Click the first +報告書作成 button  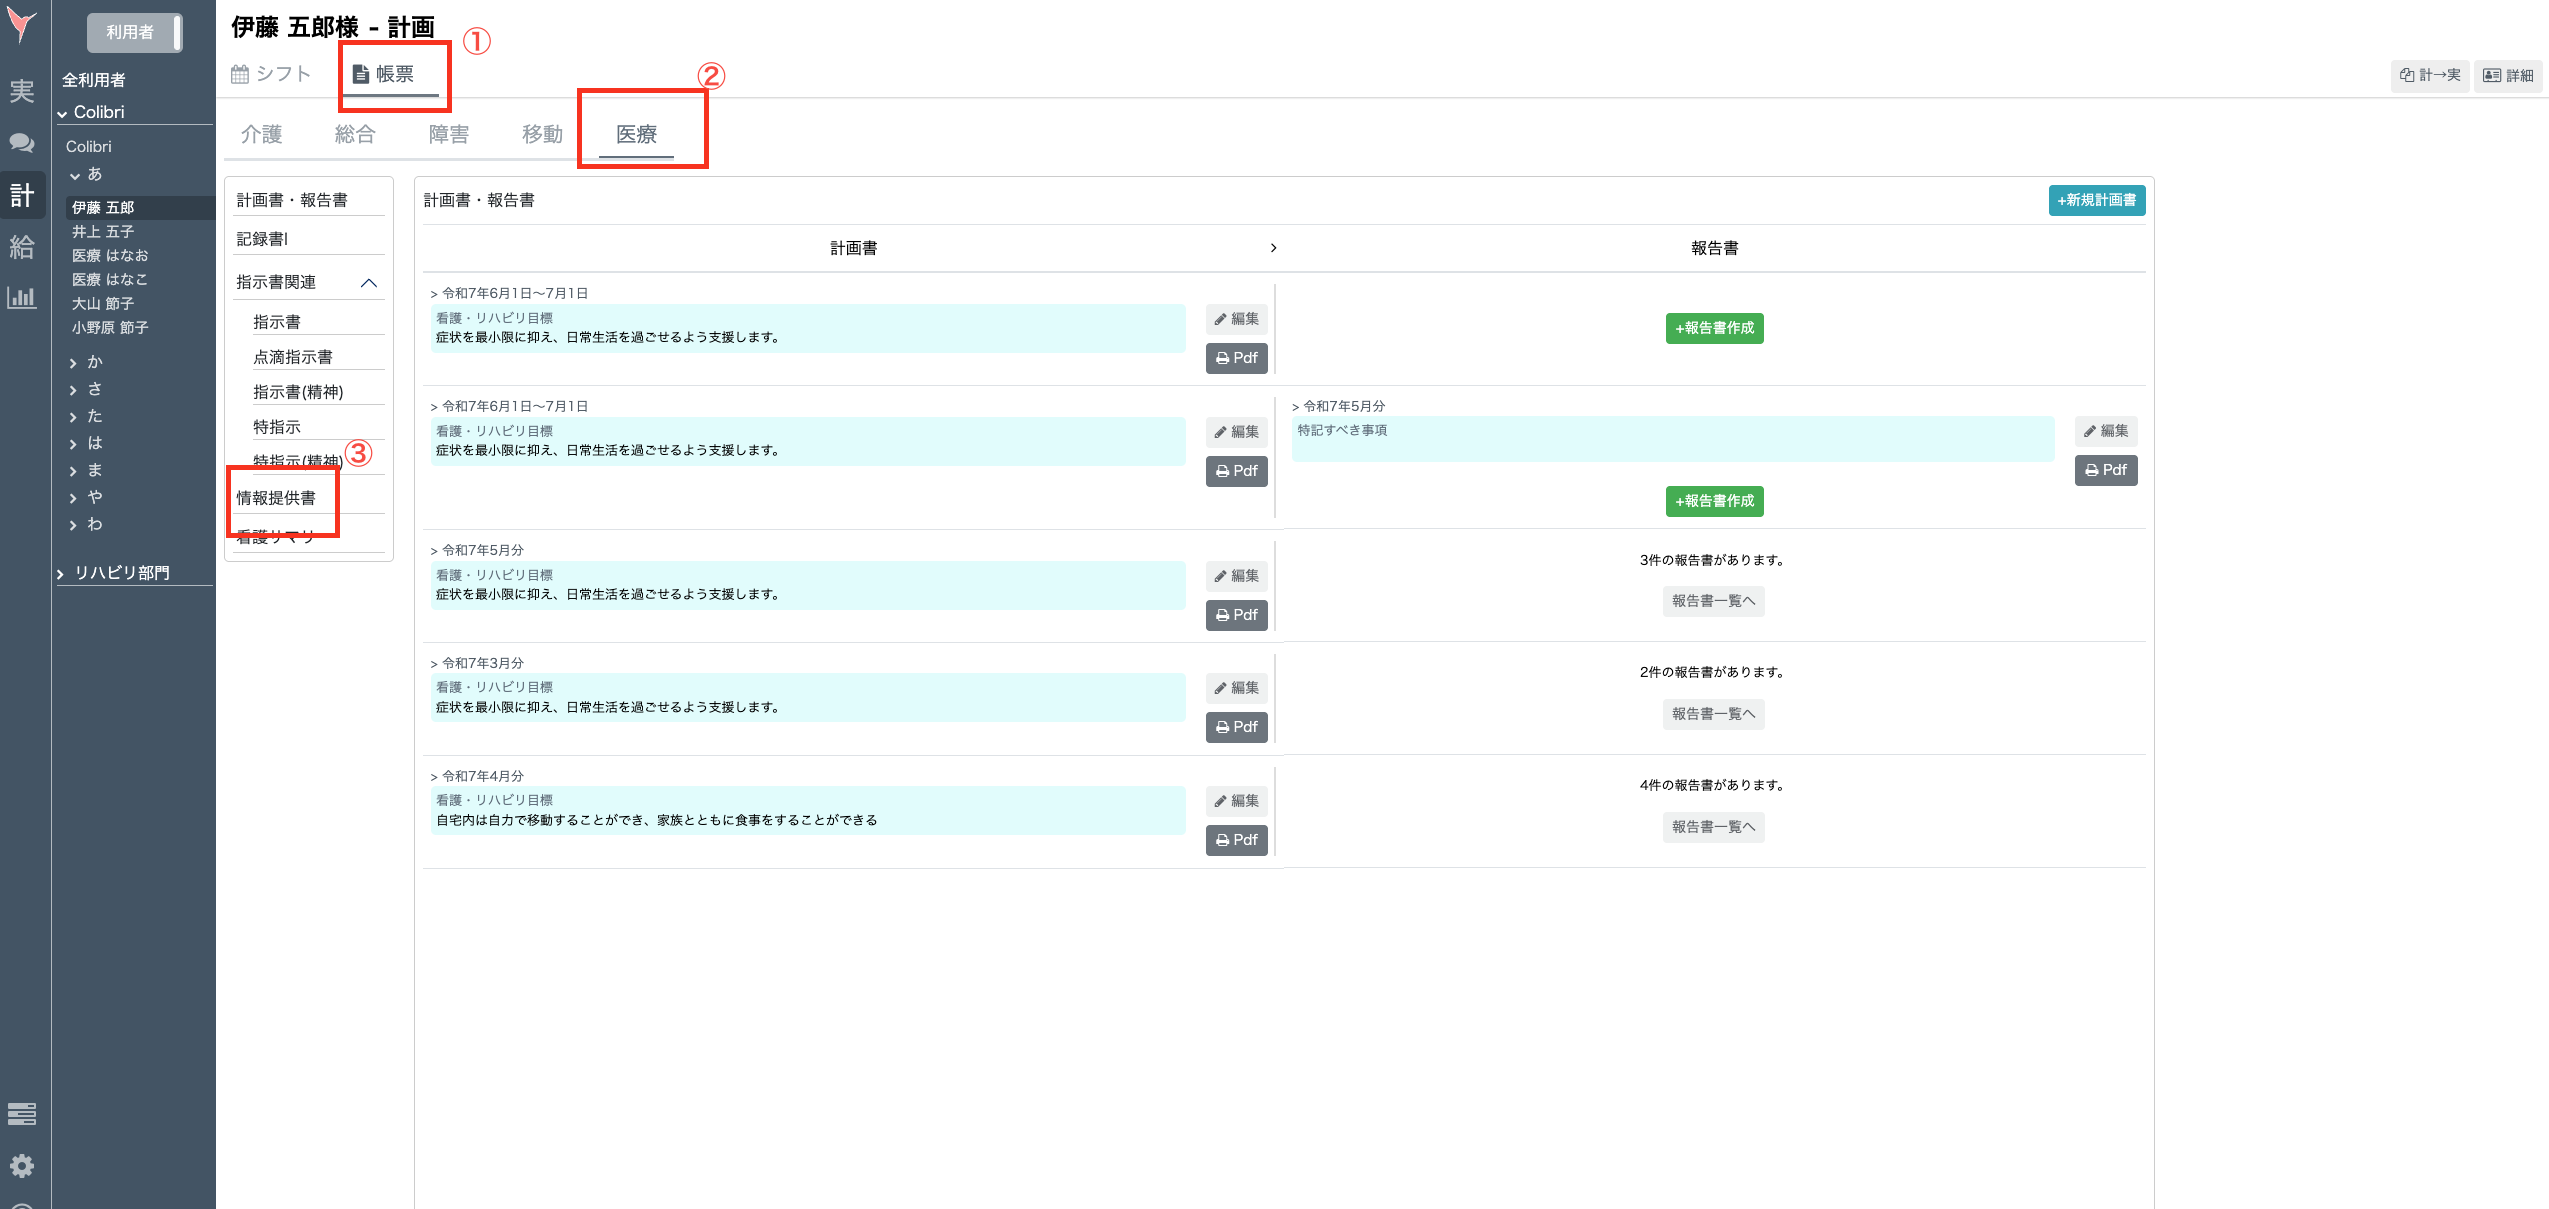(x=1714, y=328)
